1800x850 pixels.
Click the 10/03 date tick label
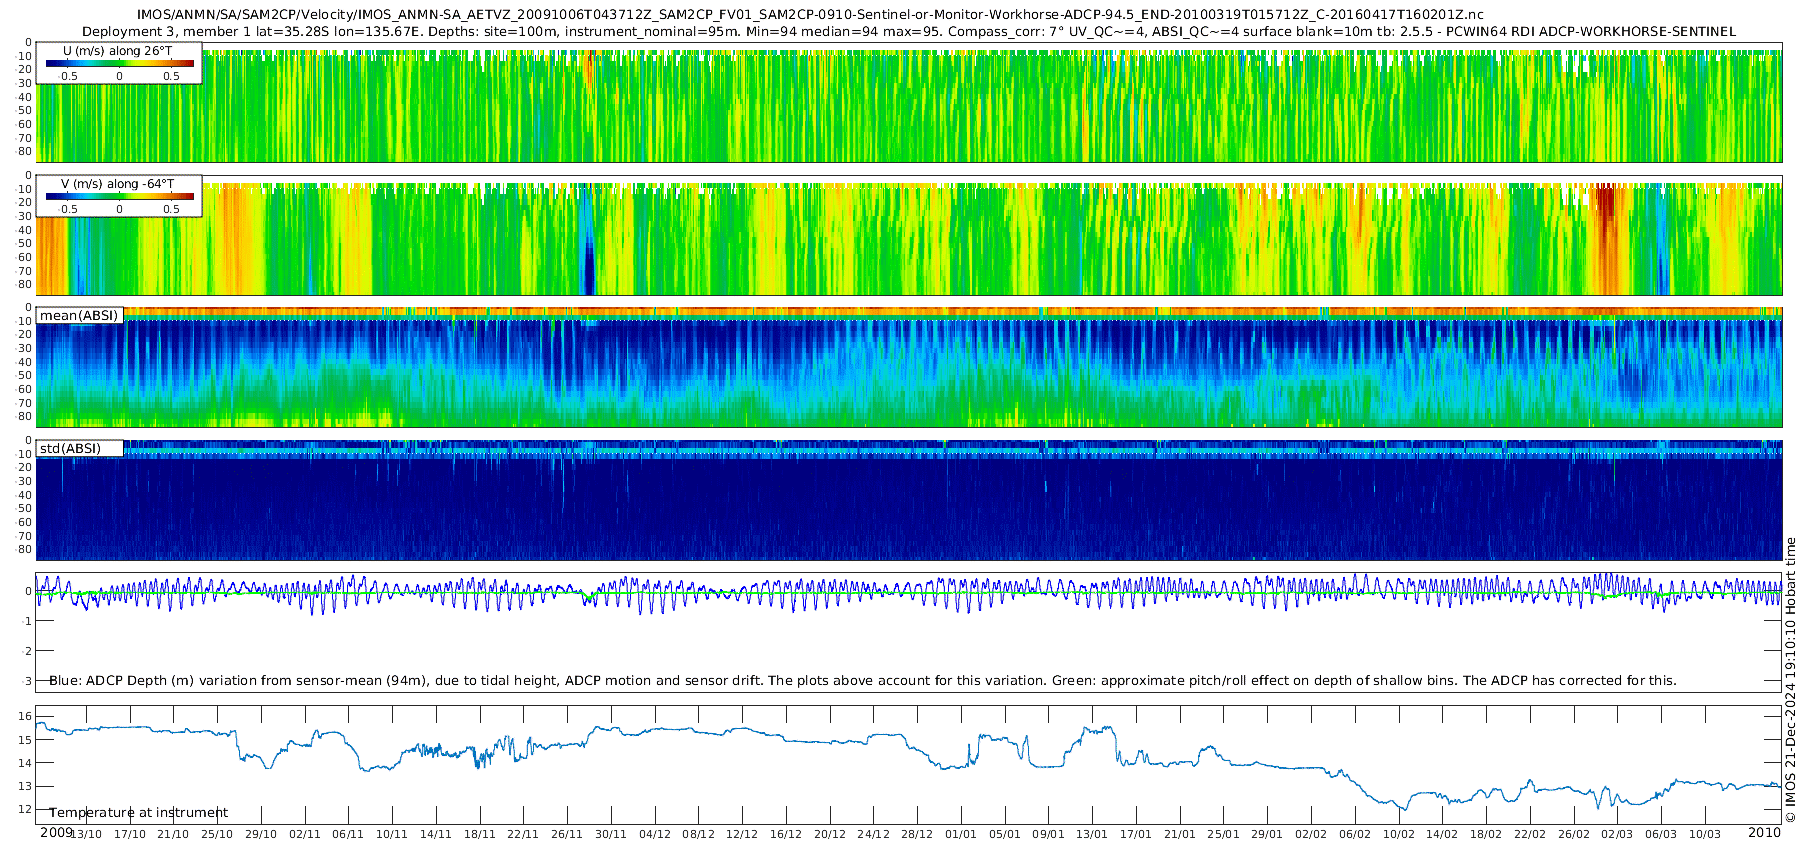tap(1705, 834)
